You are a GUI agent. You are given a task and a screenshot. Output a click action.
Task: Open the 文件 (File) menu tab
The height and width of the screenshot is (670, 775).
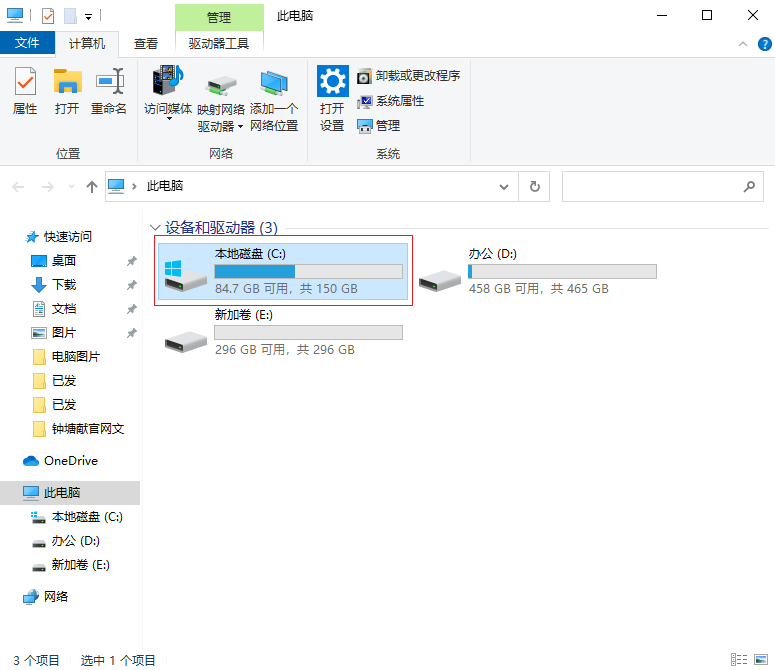pyautogui.click(x=28, y=43)
